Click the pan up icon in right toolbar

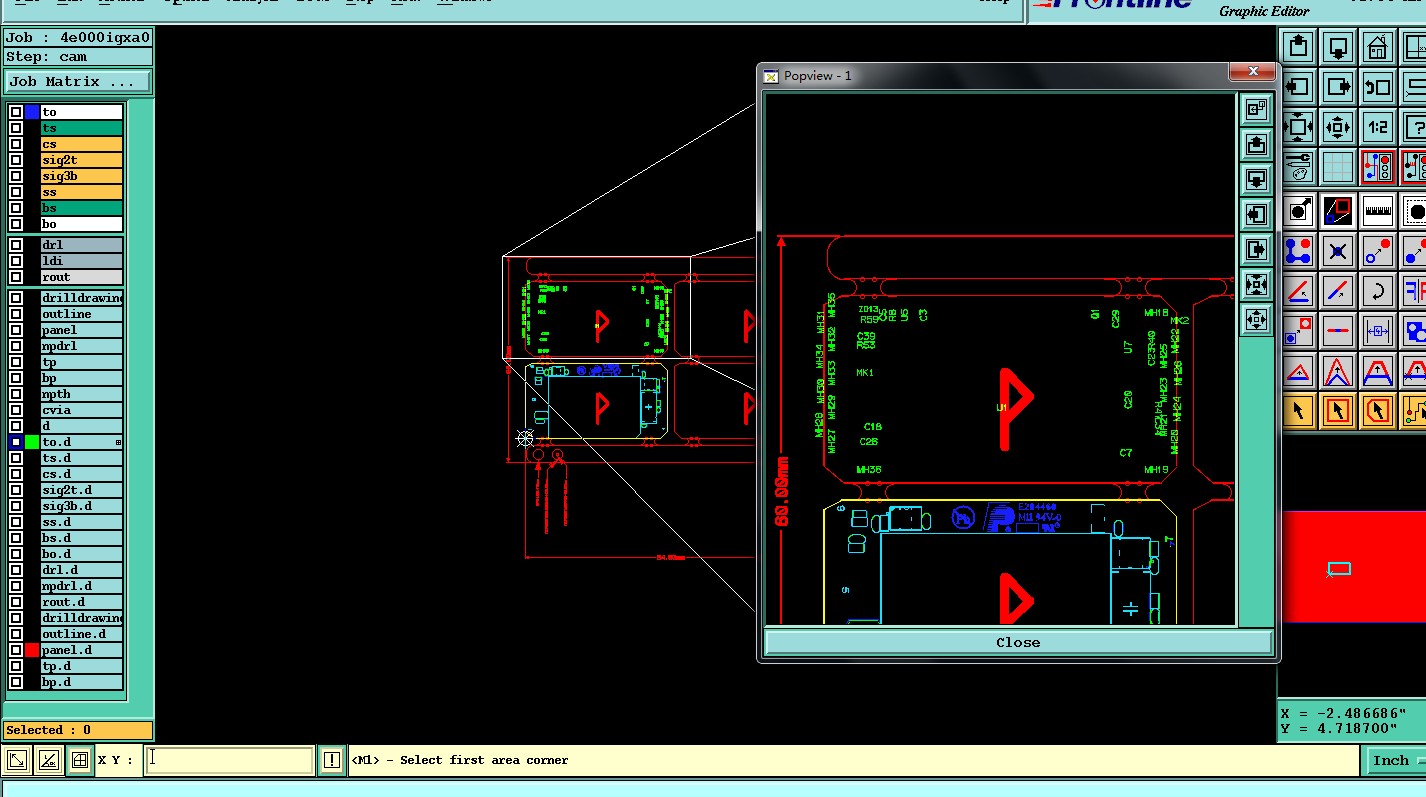[x=1298, y=46]
